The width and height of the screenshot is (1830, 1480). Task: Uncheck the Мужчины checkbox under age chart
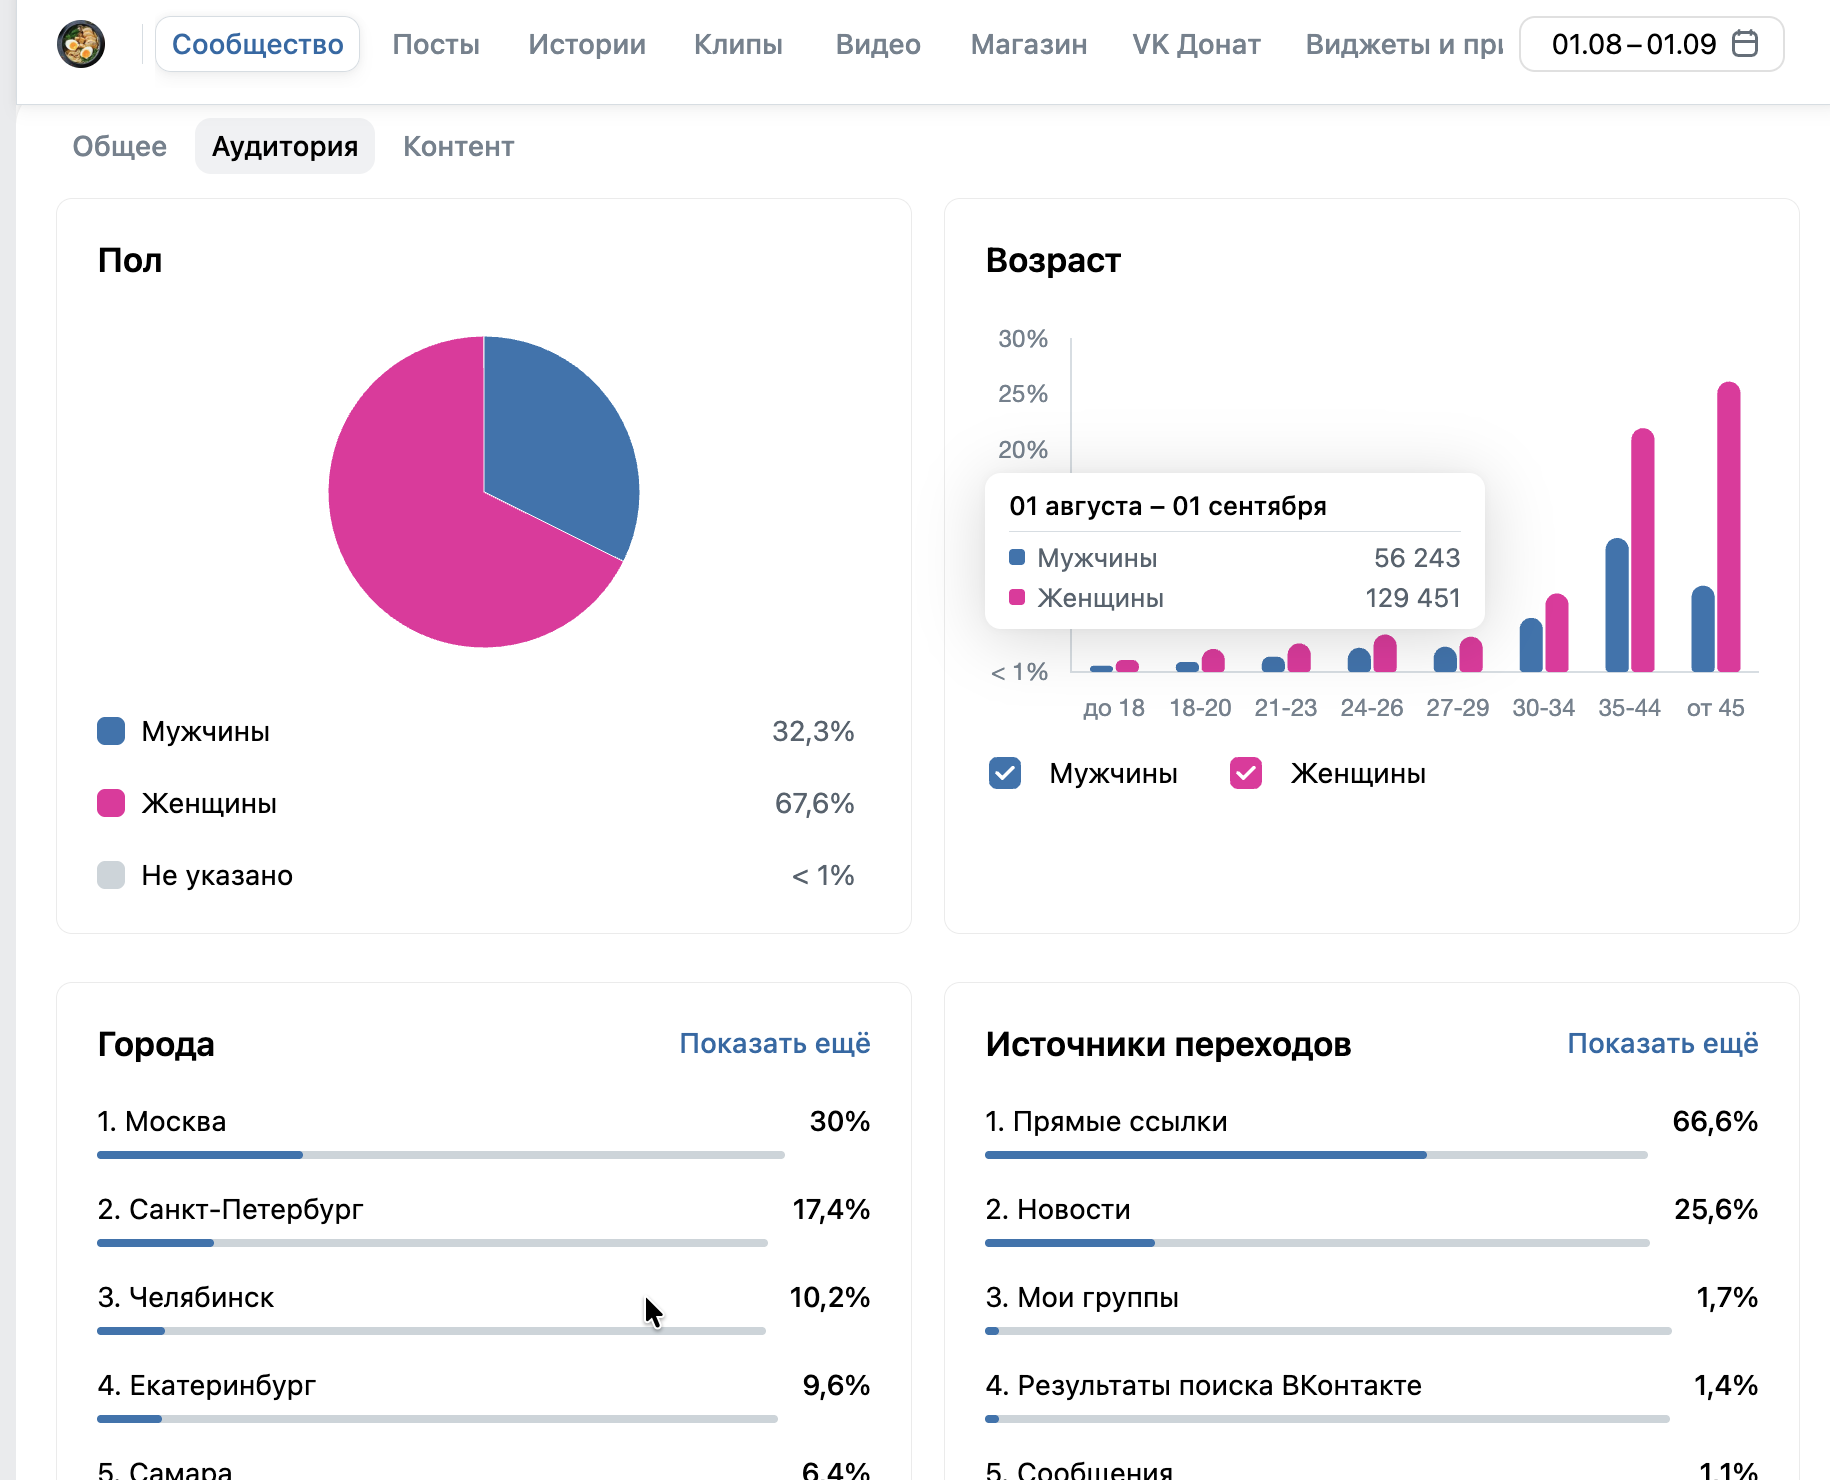coord(1005,773)
